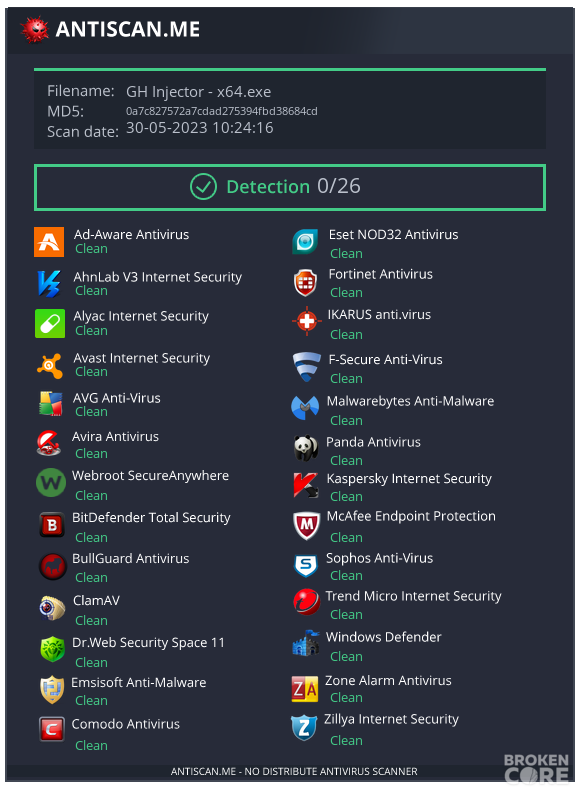Viewport: 580px width, 790px height.
Task: Click the Fortinet Antivirus icon
Action: click(x=305, y=283)
